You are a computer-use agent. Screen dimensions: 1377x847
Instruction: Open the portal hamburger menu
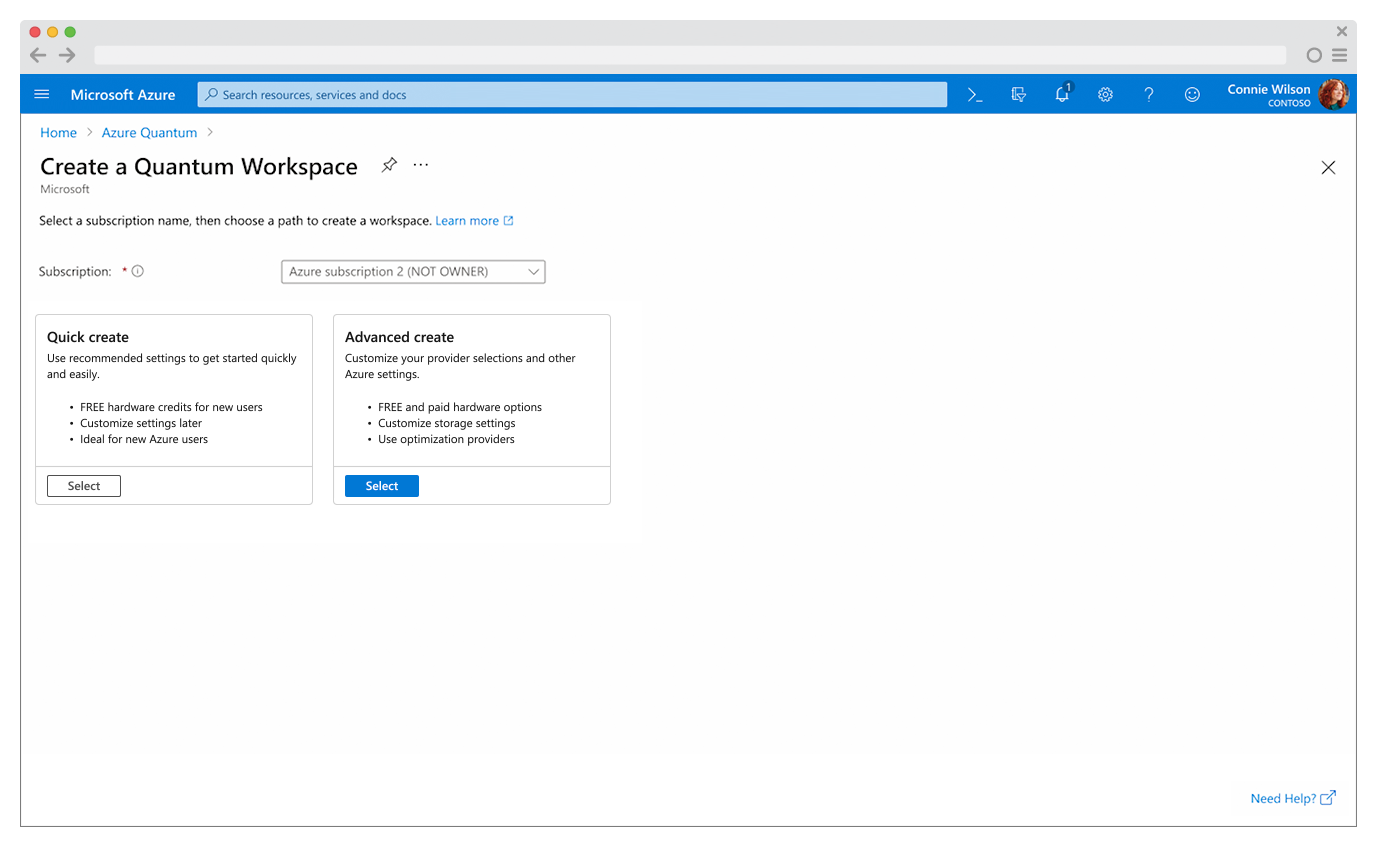tap(41, 94)
